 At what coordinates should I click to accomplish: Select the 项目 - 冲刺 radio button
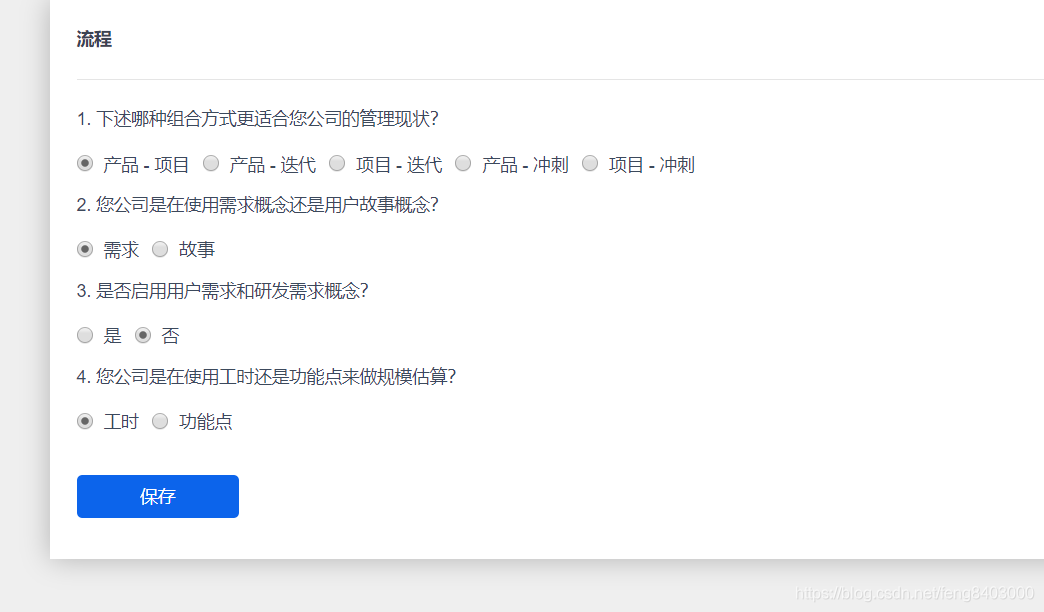click(x=590, y=163)
